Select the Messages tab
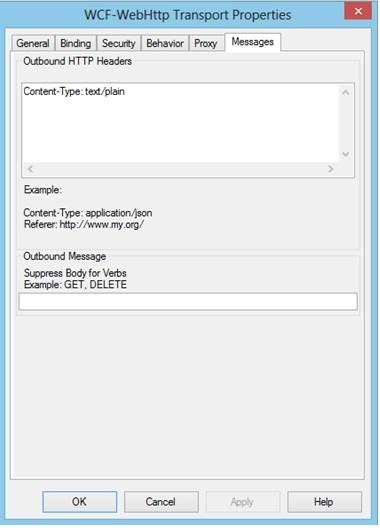This screenshot has width=380, height=528. 253,42
